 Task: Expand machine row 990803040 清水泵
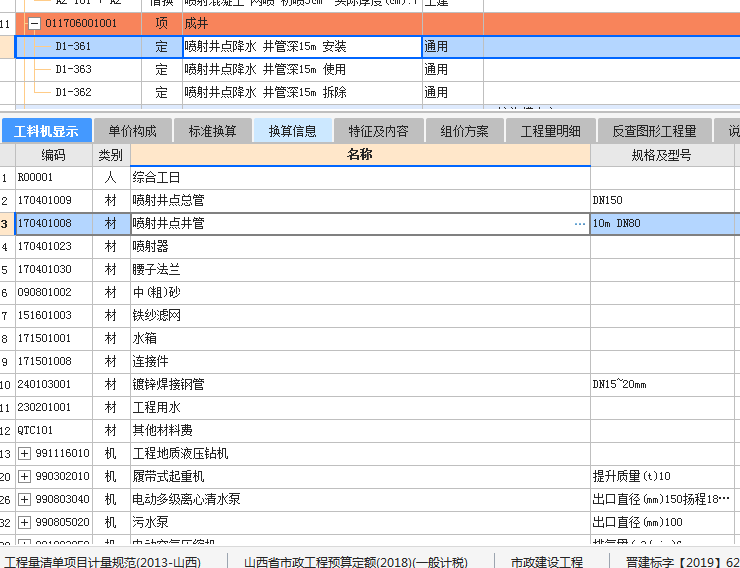coord(24,499)
